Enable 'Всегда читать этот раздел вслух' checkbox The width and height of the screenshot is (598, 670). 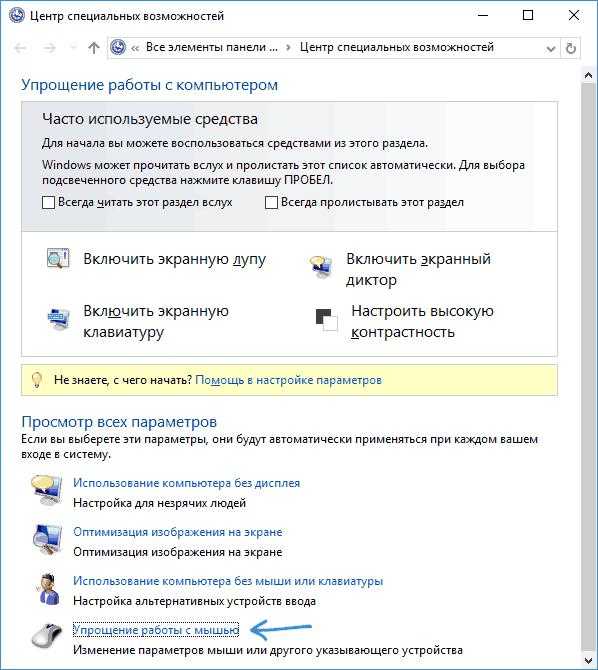coord(48,202)
